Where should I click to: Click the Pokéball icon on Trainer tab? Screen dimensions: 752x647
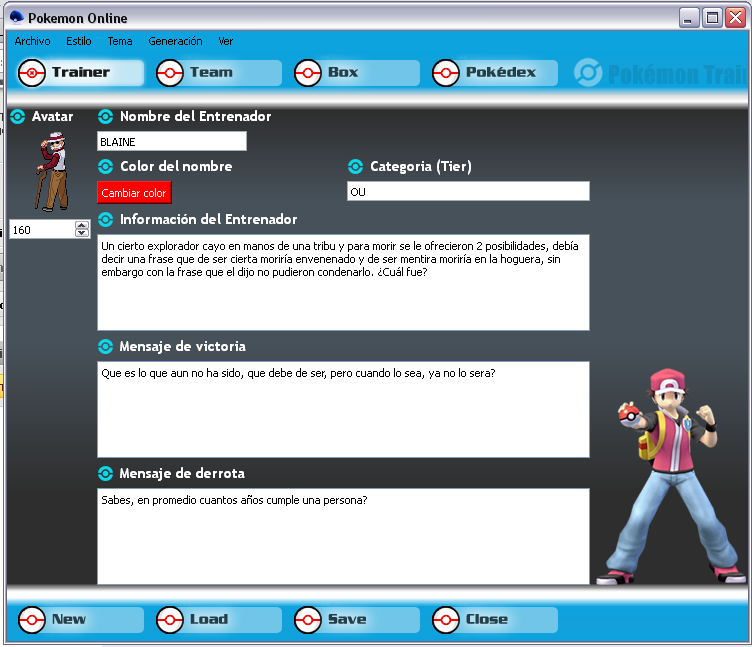(x=32, y=73)
